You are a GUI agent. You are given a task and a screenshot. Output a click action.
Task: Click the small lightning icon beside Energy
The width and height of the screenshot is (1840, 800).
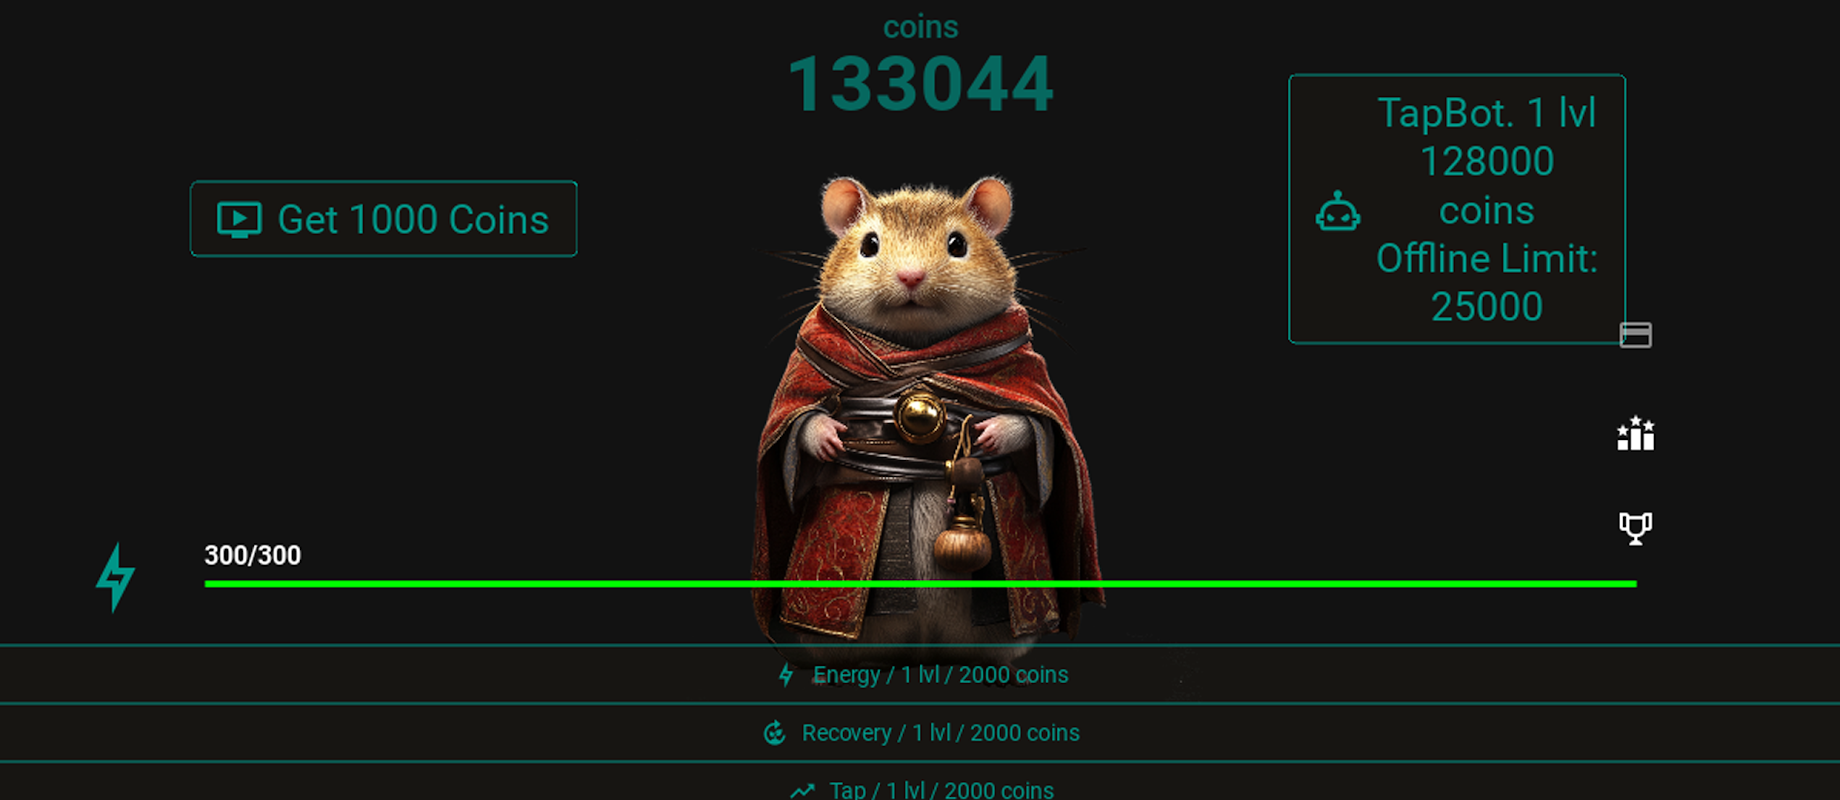(786, 675)
